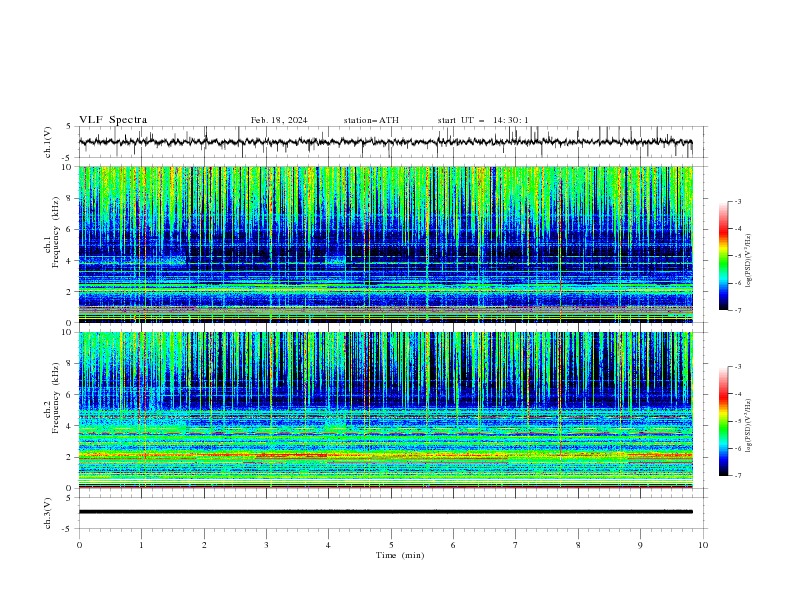Viewport: 792px width, 612px height.
Task: Click the ch.1 'Frequency (kHz)' axis label
Action: (x=56, y=232)
